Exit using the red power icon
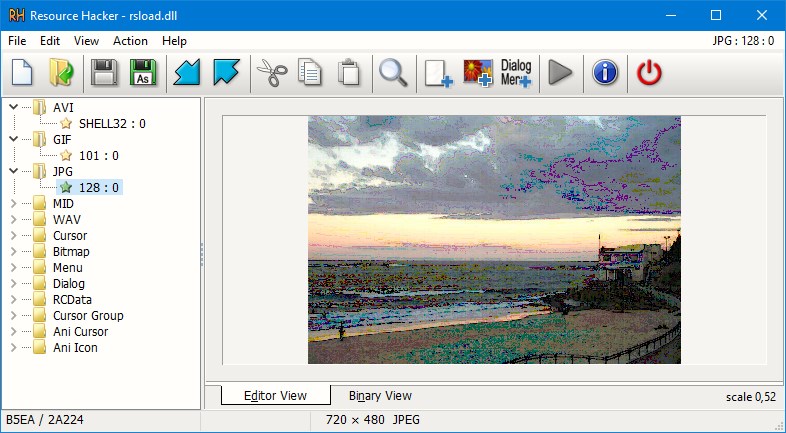Image resolution: width=786 pixels, height=433 pixels. point(649,73)
